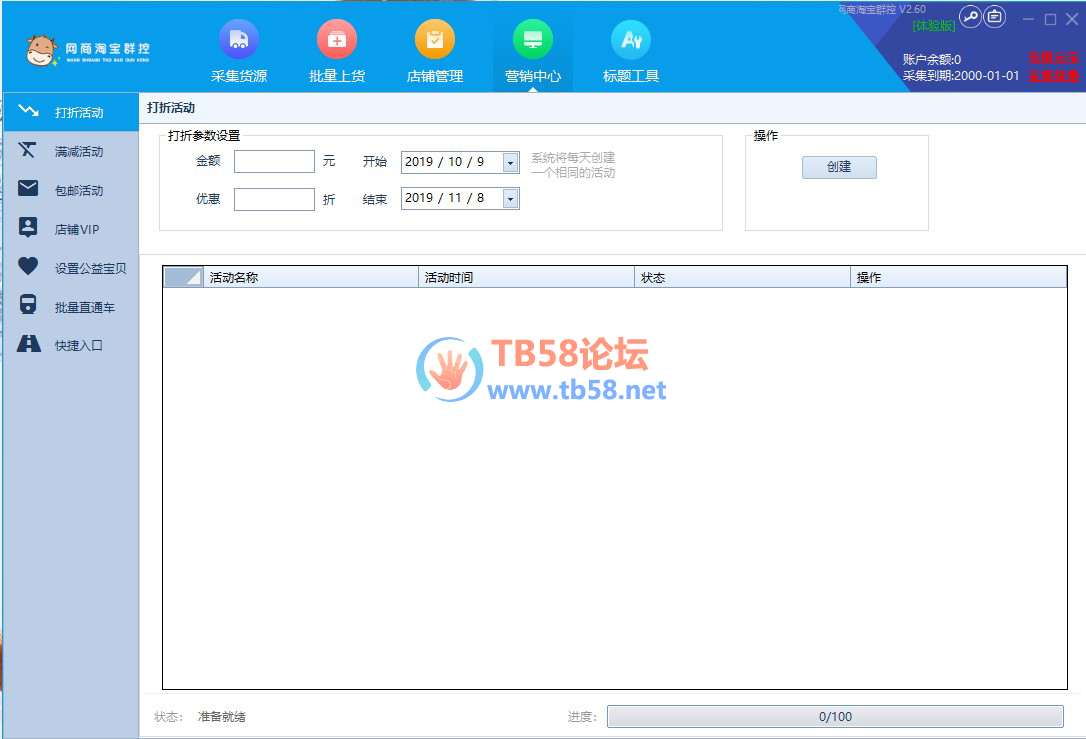Screen dimensions: 1086x739
Task: Click the table's select-all corner cell
Action: pyautogui.click(x=183, y=277)
